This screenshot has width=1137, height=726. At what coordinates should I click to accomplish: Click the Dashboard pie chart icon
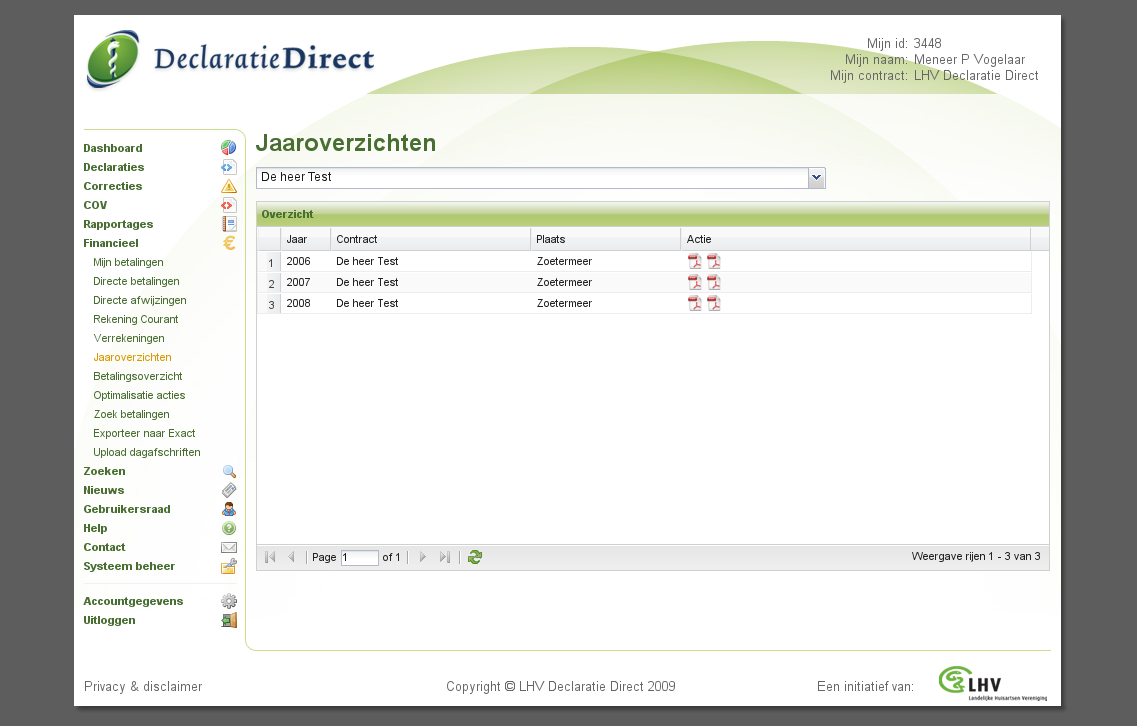(x=228, y=148)
